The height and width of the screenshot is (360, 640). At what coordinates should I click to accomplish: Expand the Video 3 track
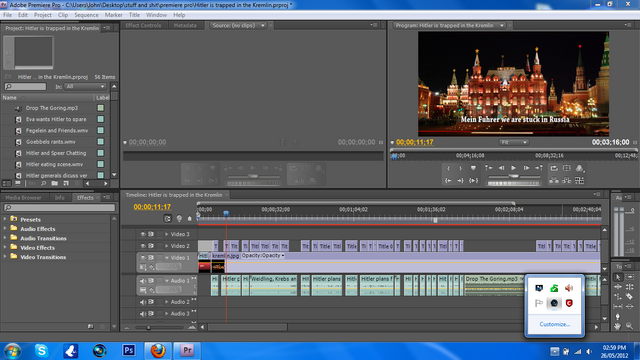pyautogui.click(x=167, y=234)
